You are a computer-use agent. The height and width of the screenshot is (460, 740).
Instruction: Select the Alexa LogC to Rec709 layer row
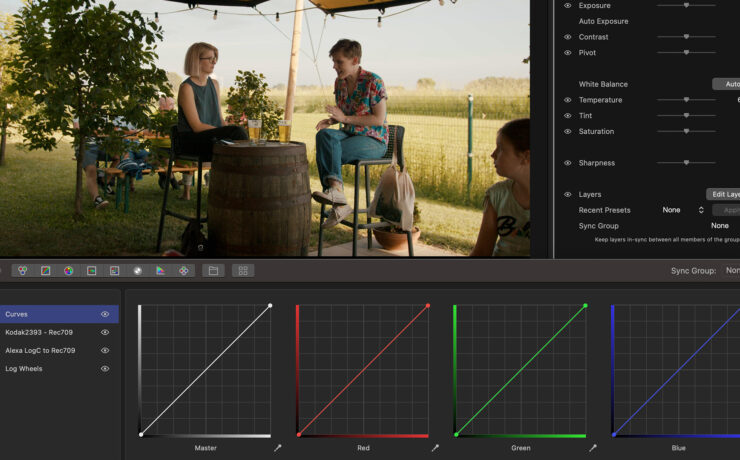(59, 351)
